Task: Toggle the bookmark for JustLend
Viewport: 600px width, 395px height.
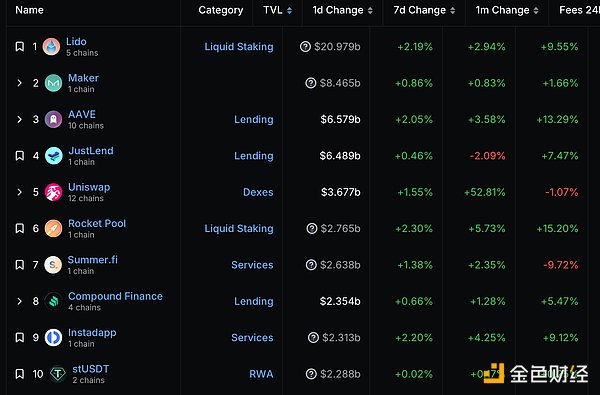Action: click(x=20, y=156)
